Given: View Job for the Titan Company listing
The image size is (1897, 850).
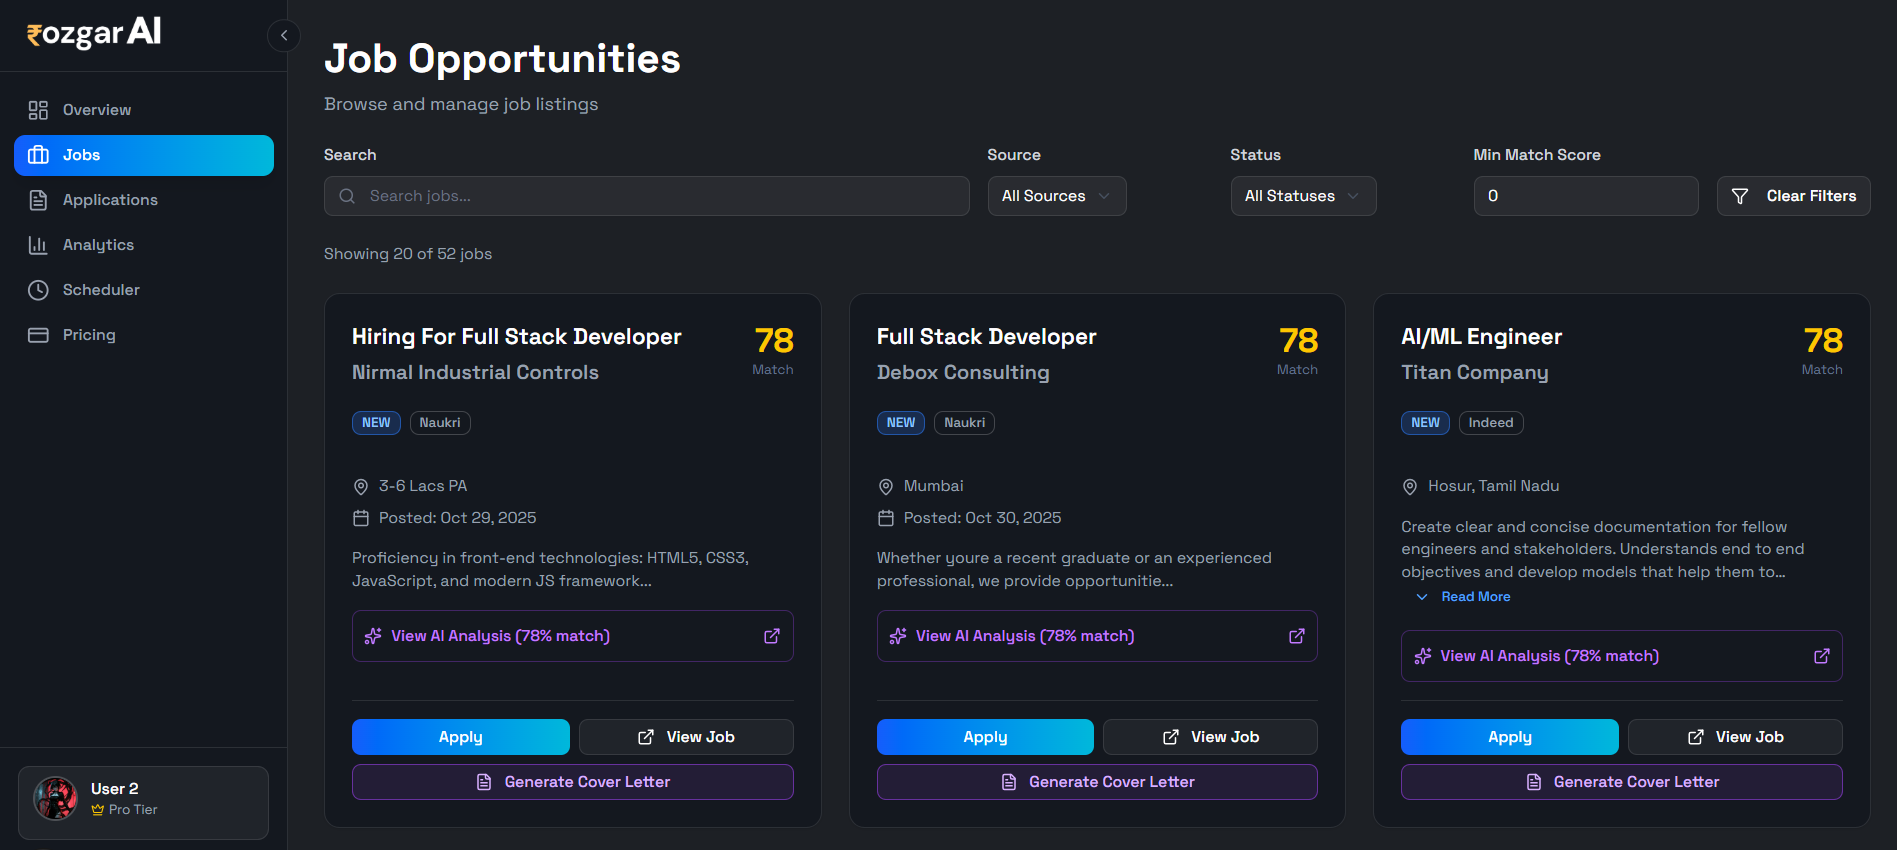Looking at the screenshot, I should (1734, 737).
